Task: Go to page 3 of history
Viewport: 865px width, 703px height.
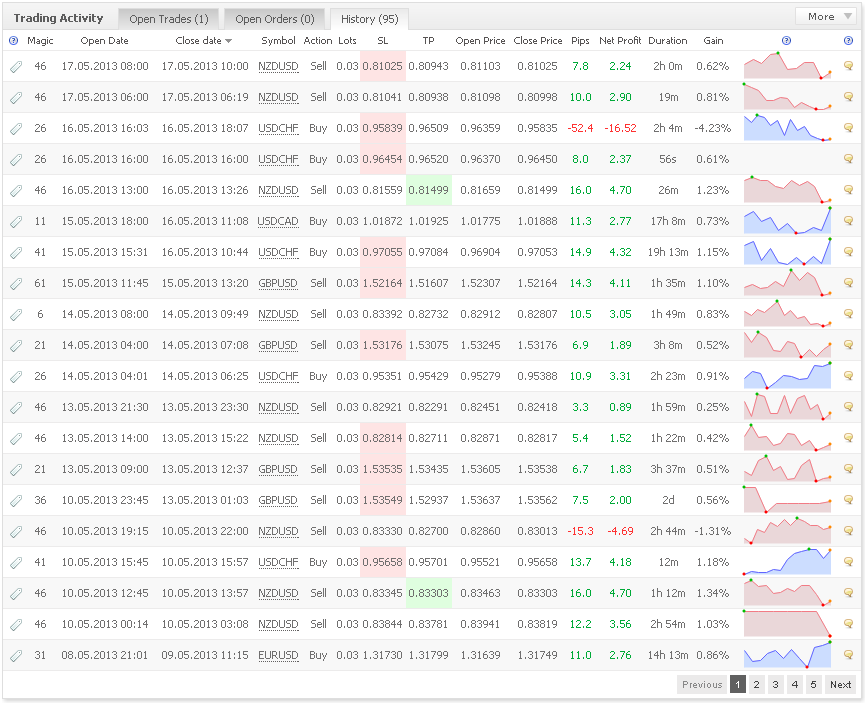Action: pos(776,684)
